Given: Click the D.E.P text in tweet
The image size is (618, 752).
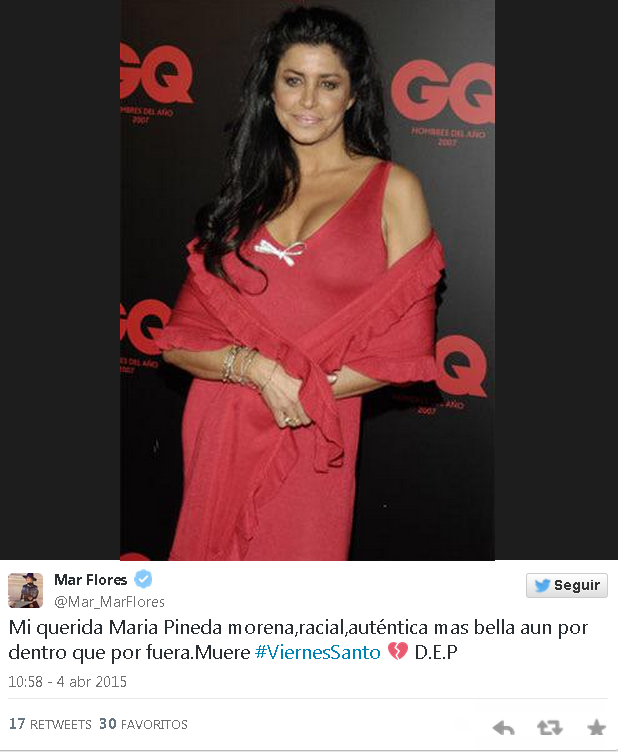Looking at the screenshot, I should pyautogui.click(x=436, y=652).
